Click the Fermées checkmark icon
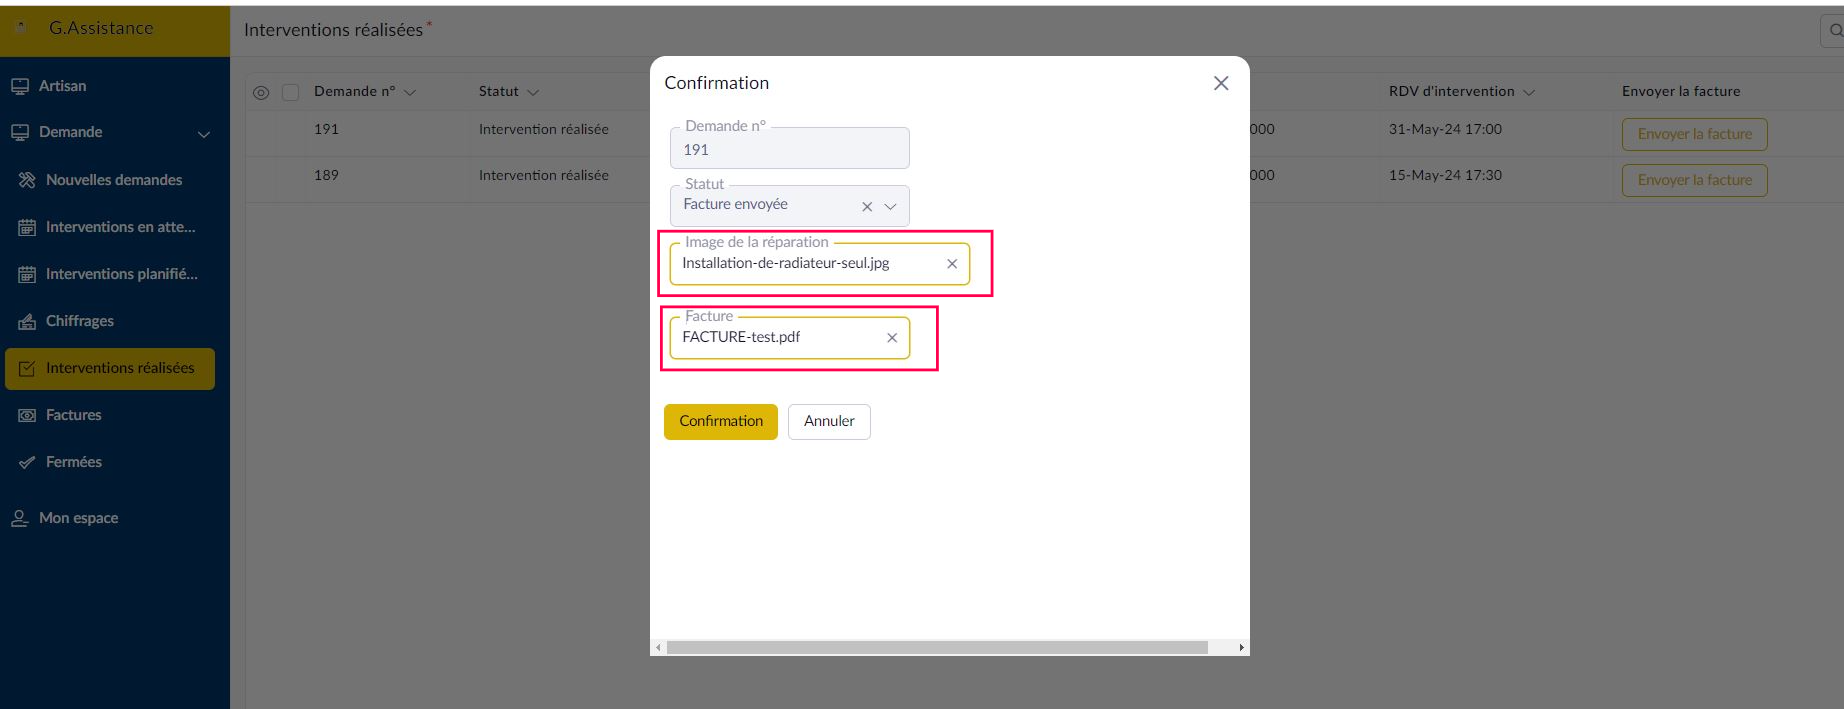This screenshot has width=1844, height=709. point(27,462)
